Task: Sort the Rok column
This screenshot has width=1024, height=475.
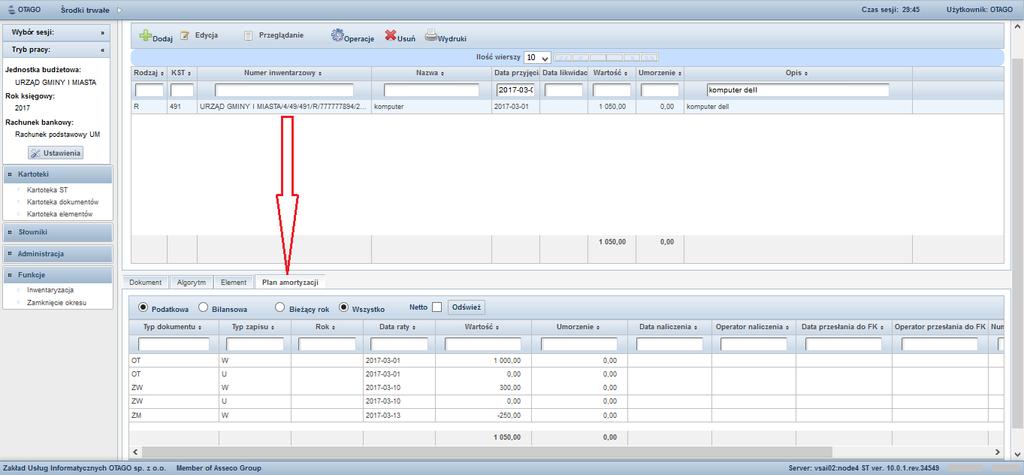Action: click(x=334, y=327)
